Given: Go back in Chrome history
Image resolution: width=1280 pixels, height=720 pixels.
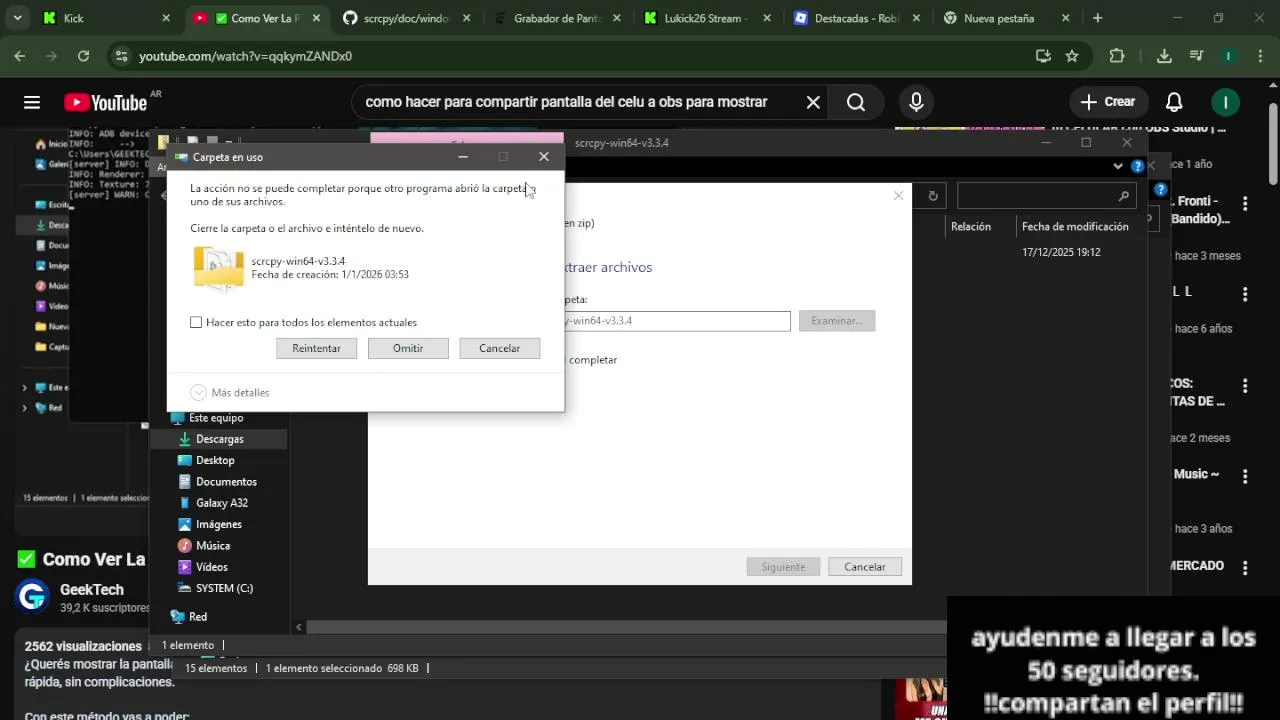Looking at the screenshot, I should 20,56.
